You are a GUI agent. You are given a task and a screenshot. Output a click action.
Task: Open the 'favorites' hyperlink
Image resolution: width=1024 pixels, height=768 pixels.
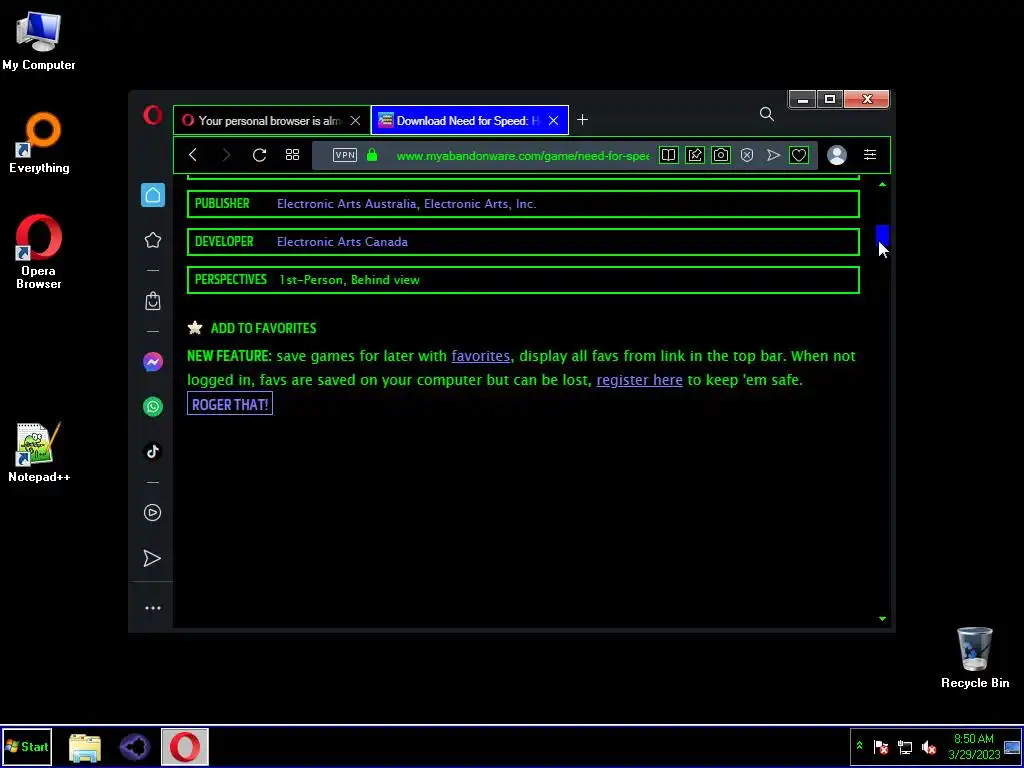click(481, 356)
